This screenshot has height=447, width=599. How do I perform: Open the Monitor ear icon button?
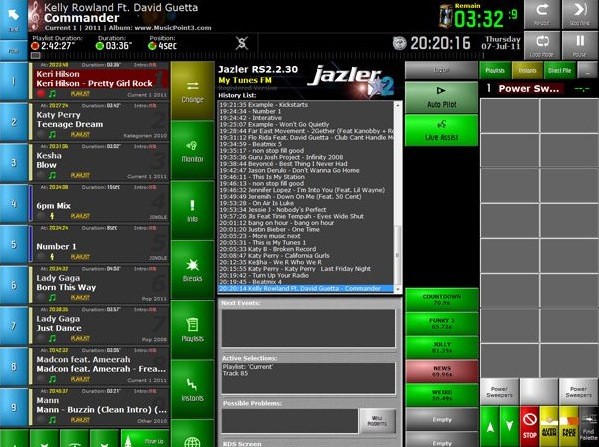[x=193, y=150]
